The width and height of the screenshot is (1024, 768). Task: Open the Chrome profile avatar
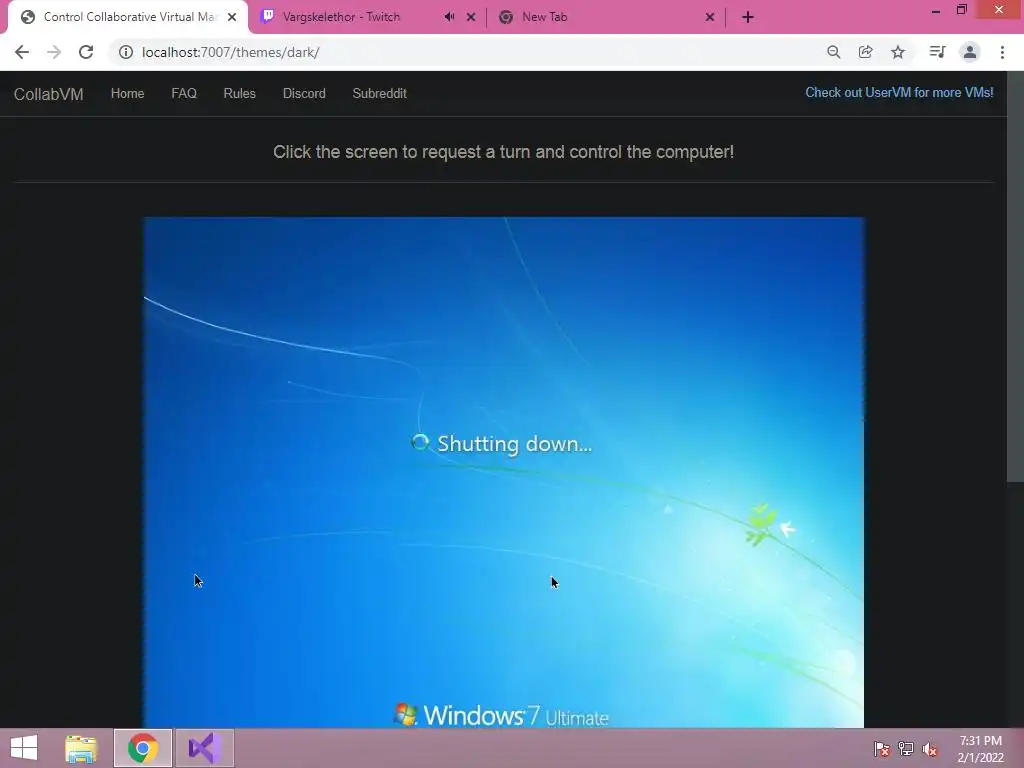coord(970,52)
